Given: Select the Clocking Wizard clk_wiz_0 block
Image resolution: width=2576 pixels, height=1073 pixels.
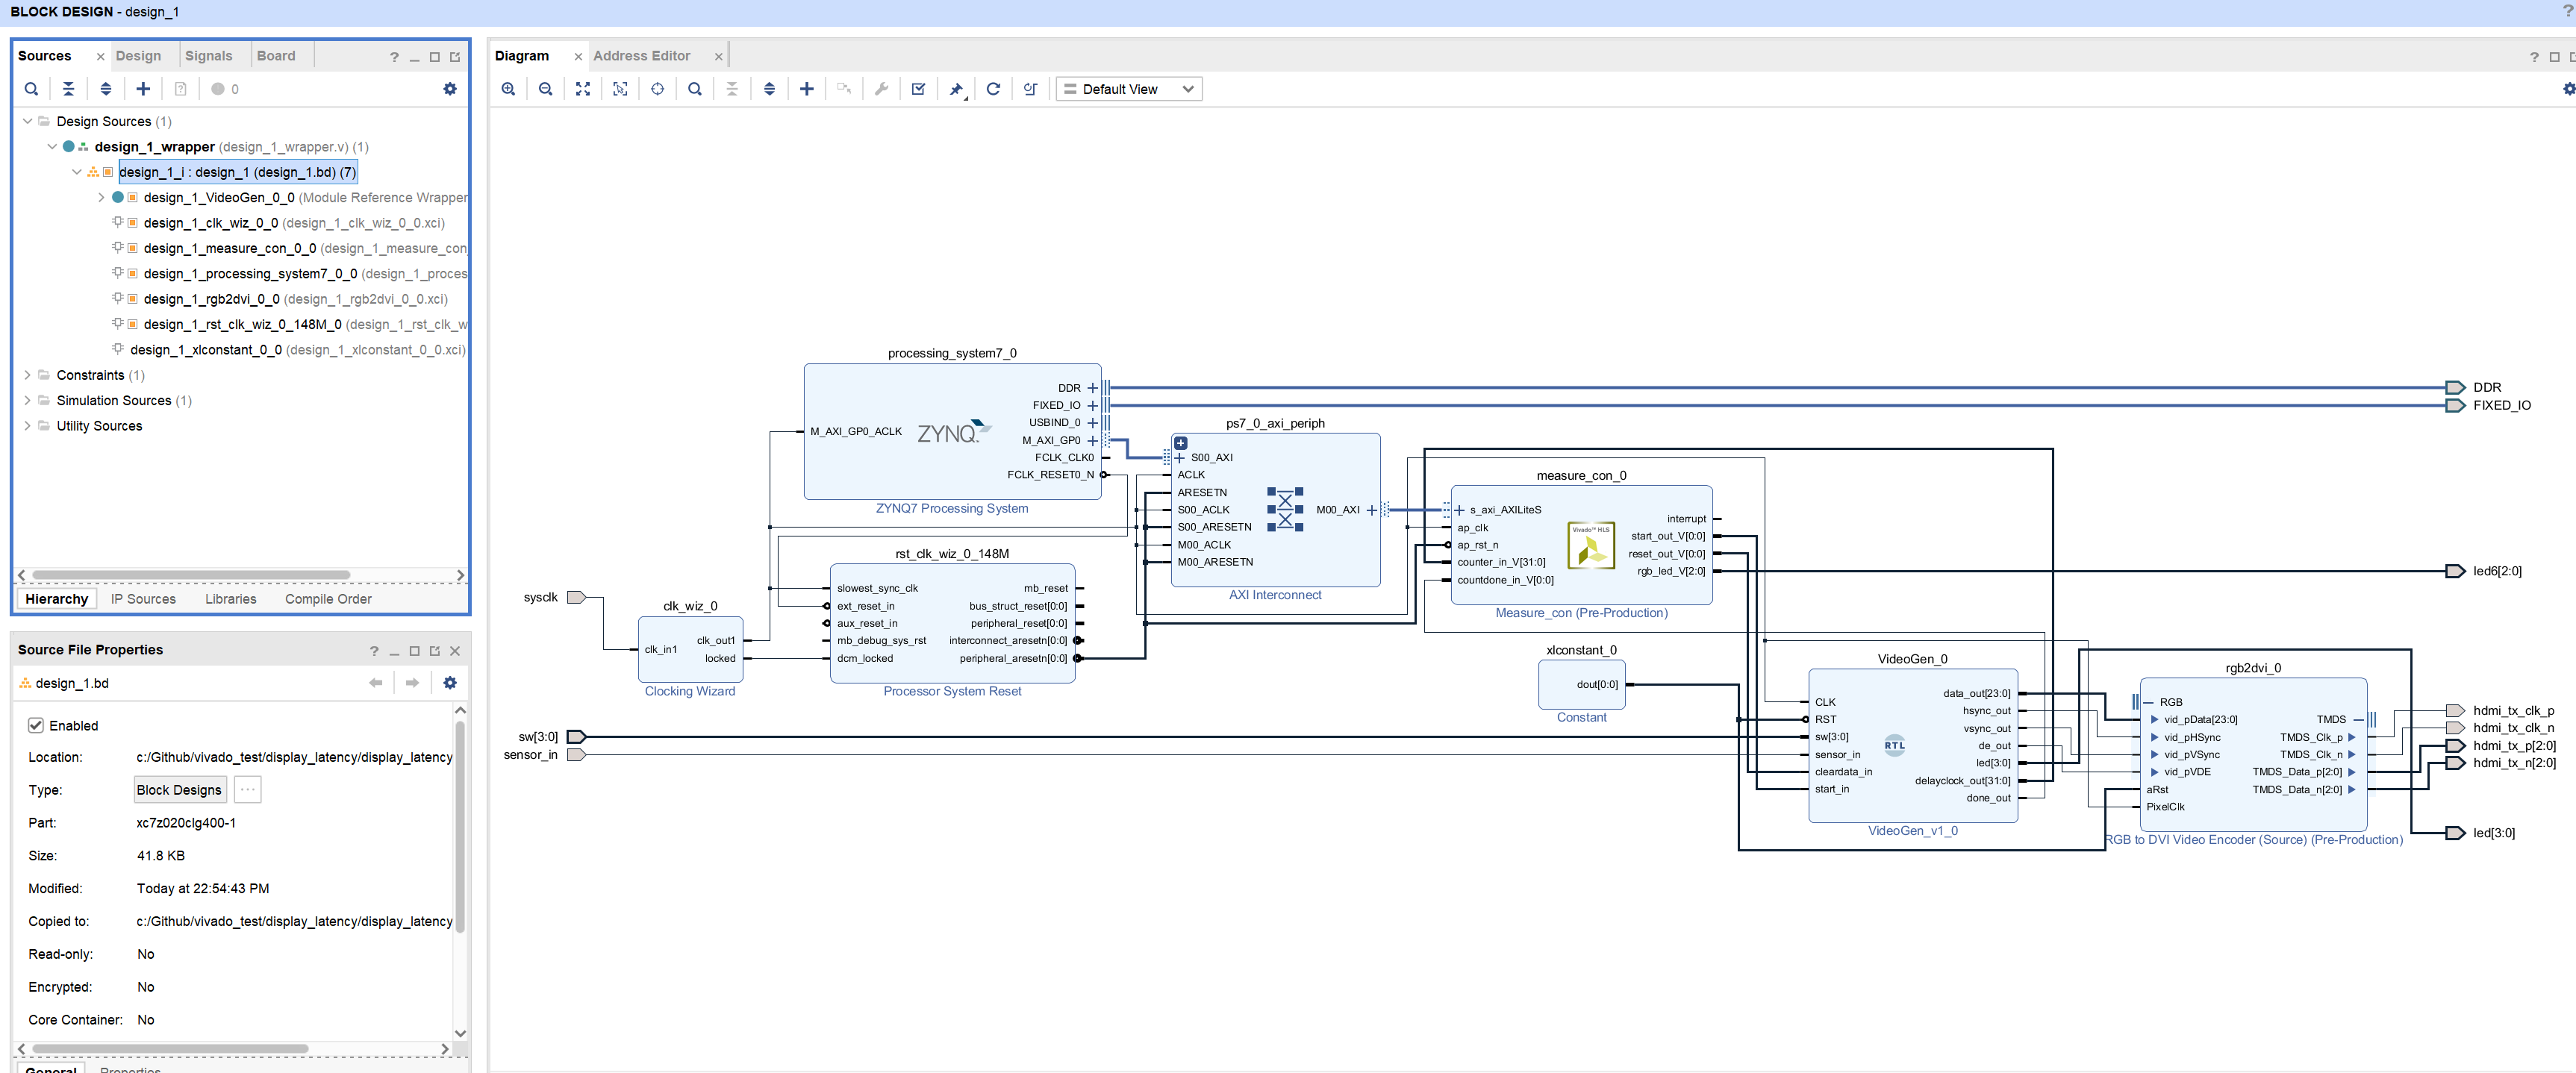Looking at the screenshot, I should (x=690, y=649).
